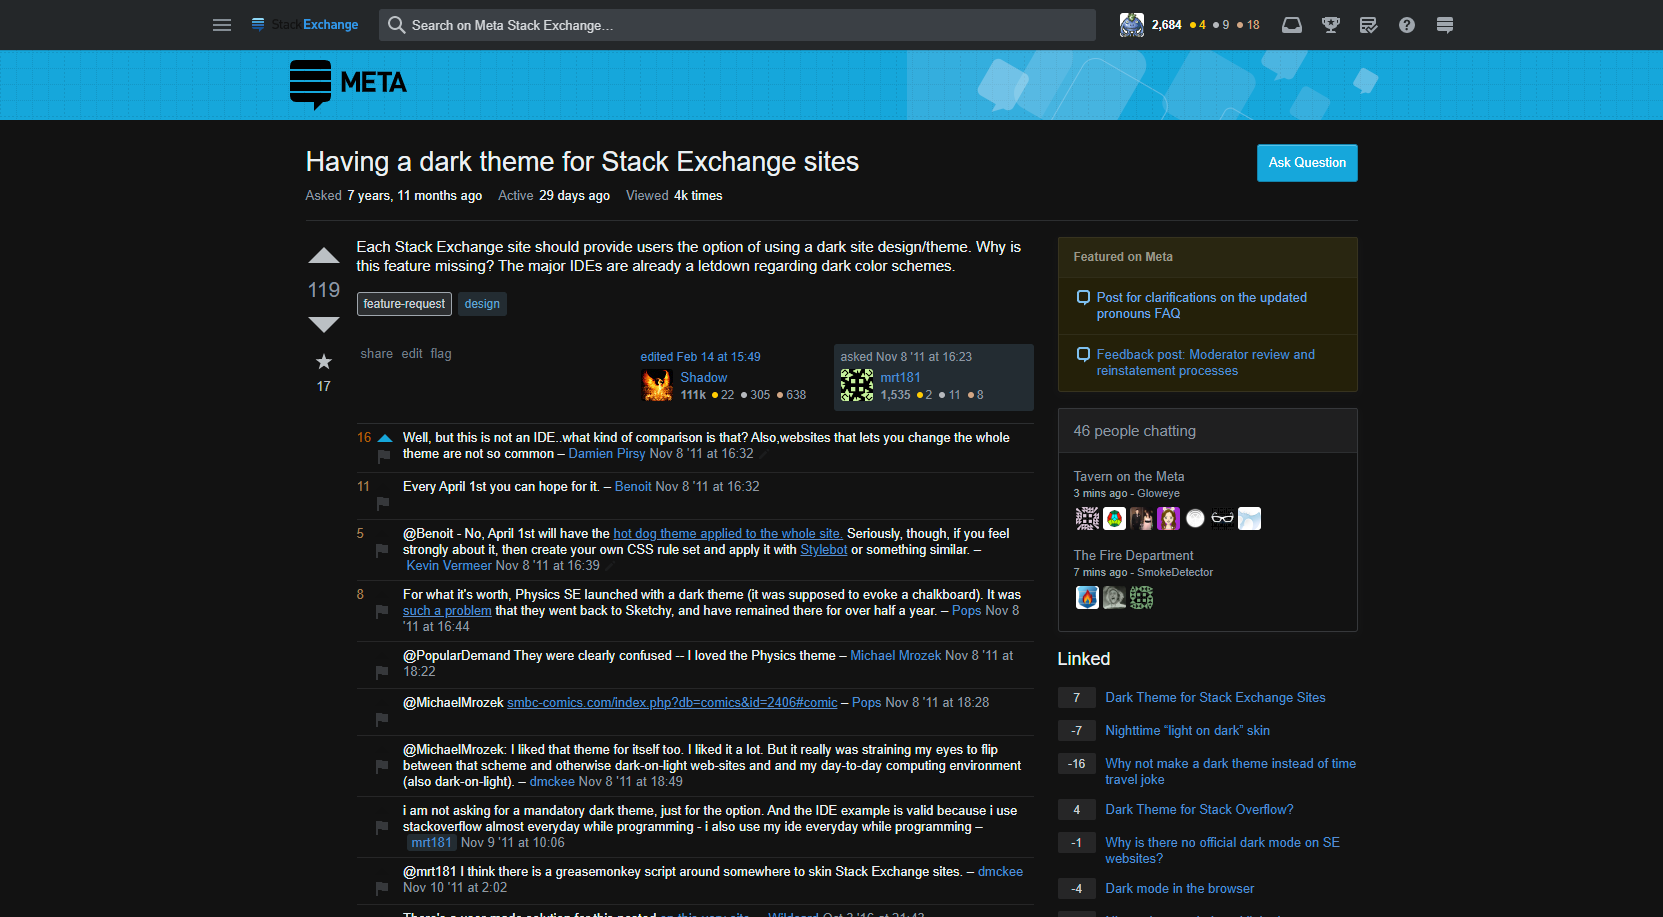
Task: Flag Kevin Vermeer's comment
Action: coord(382,551)
